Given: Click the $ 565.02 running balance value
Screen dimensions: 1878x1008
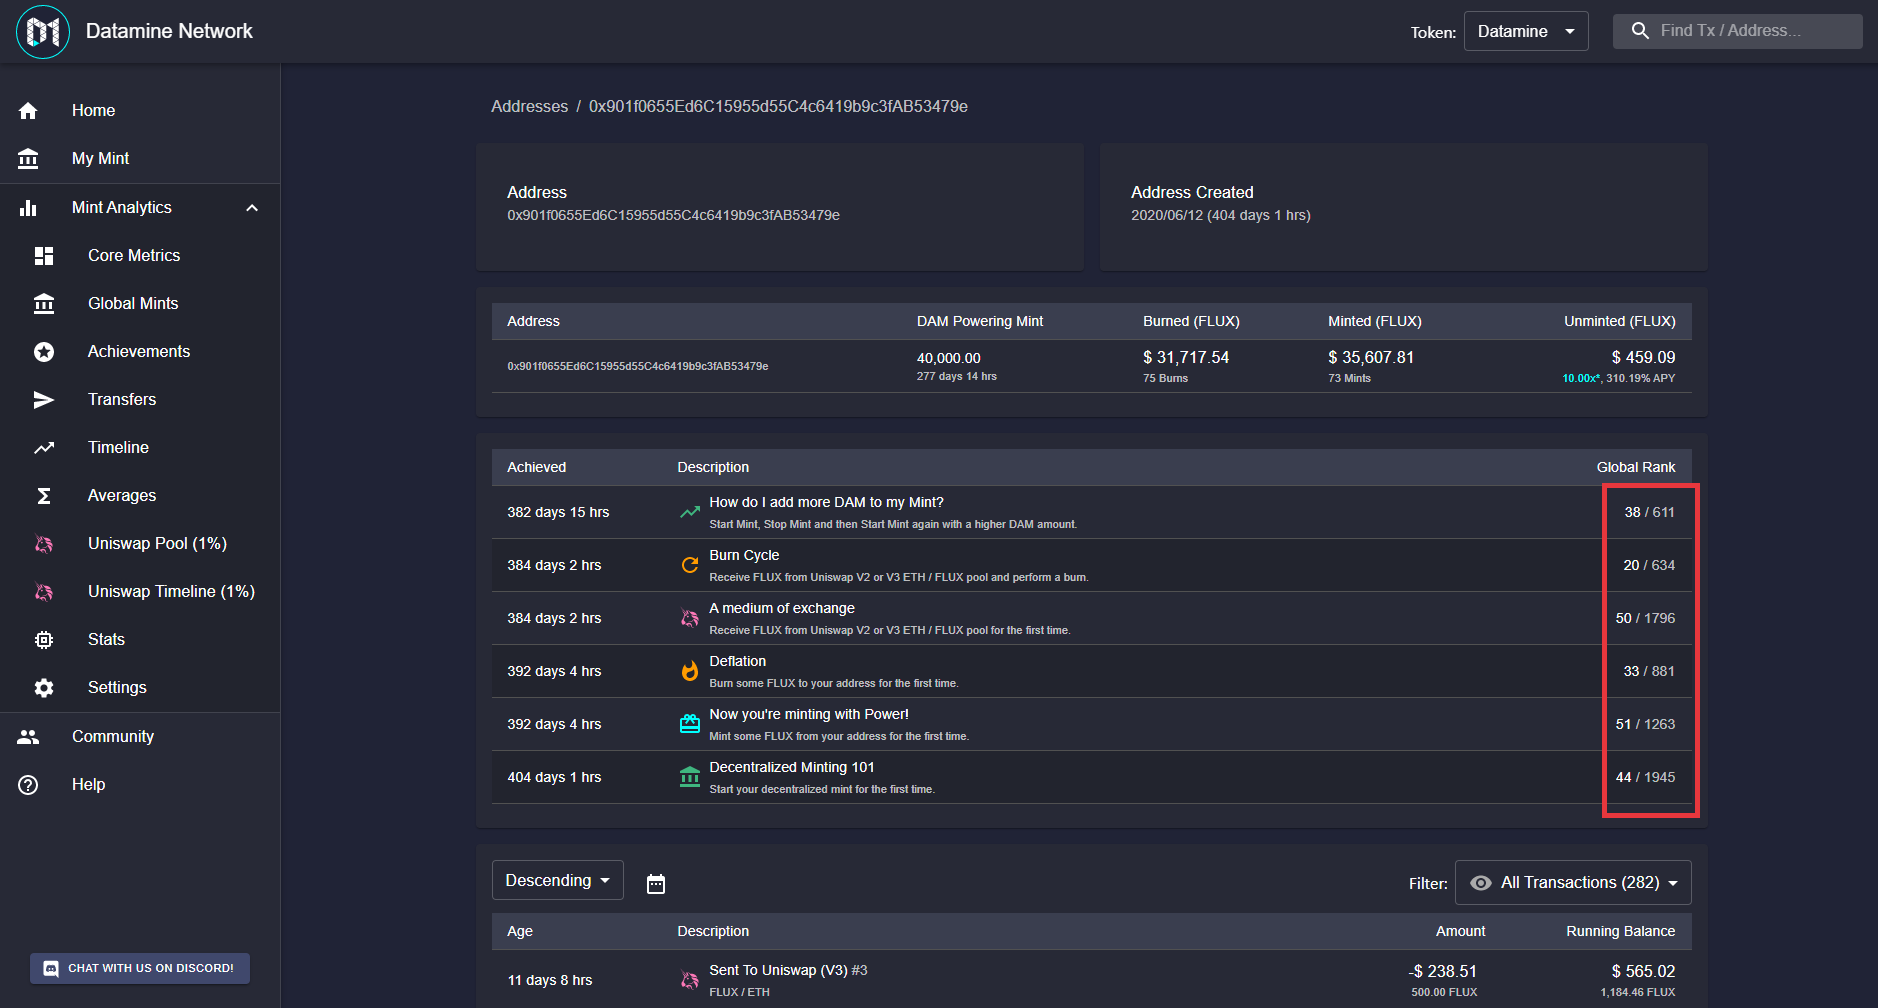Looking at the screenshot, I should coord(1643,972).
